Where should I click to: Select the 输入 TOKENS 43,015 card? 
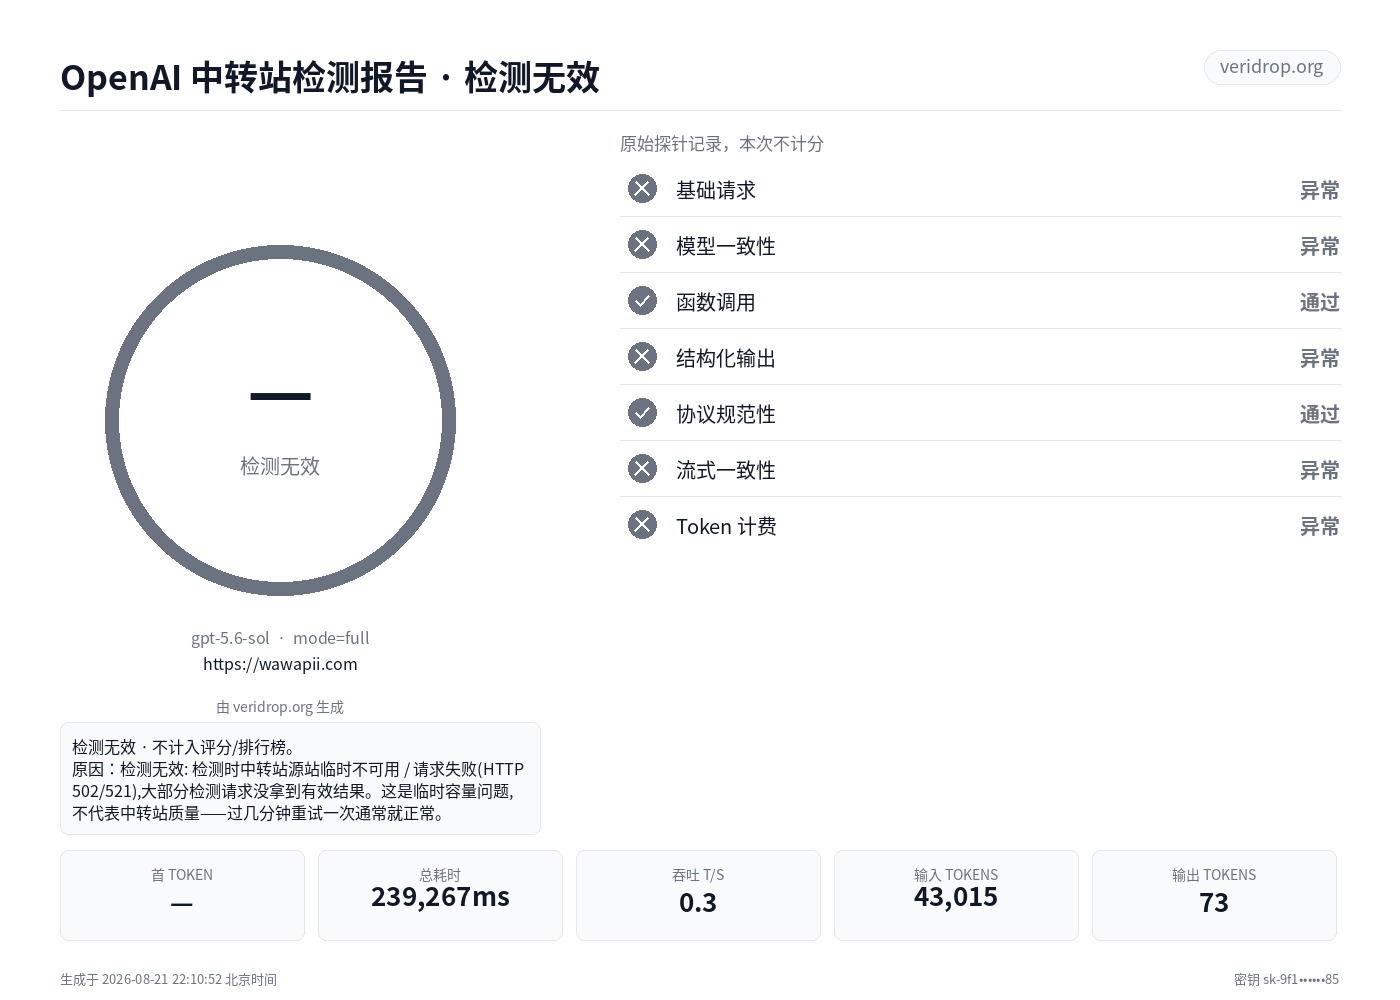pyautogui.click(x=956, y=895)
